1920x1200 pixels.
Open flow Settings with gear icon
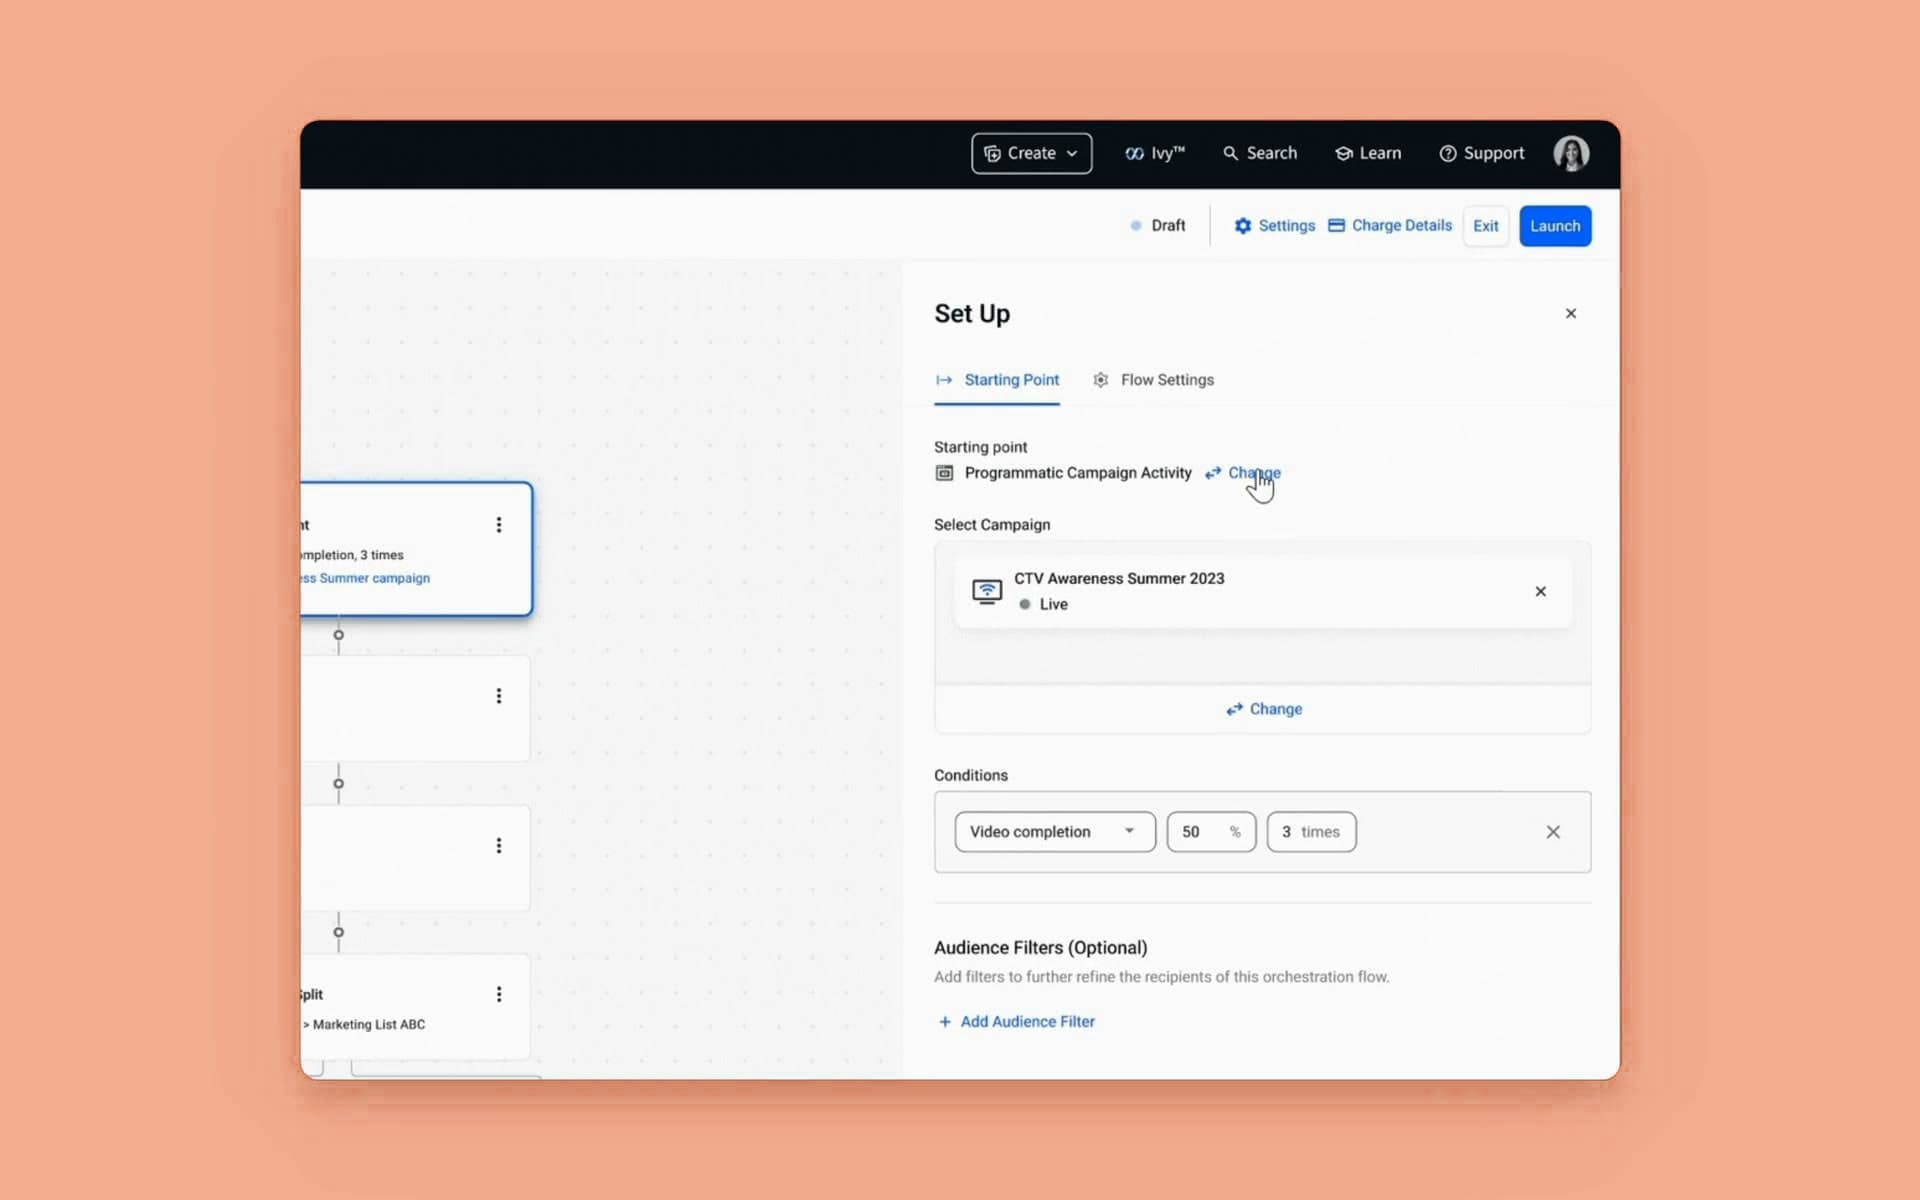pos(1274,226)
